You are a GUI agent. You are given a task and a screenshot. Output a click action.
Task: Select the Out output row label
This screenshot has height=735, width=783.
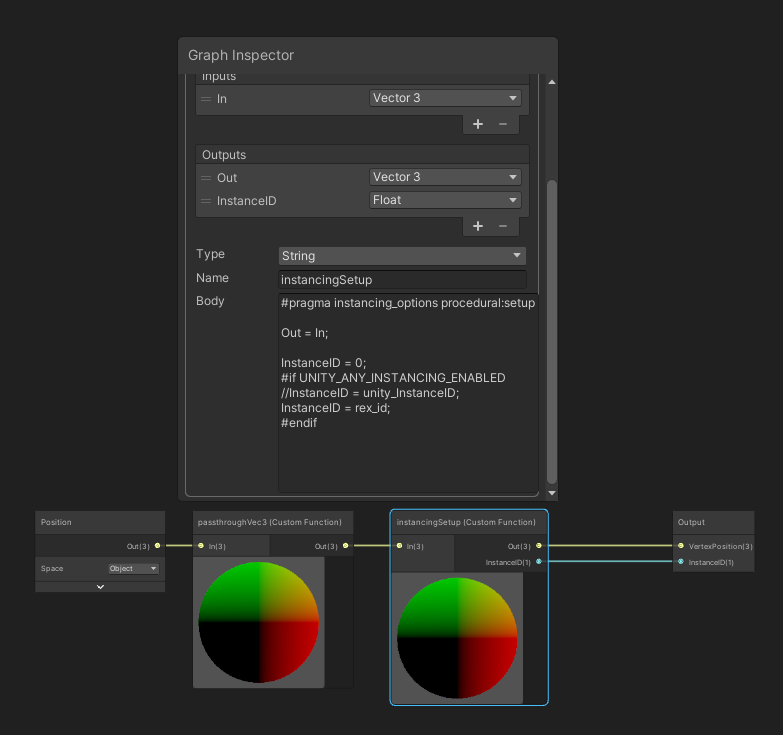pos(227,178)
